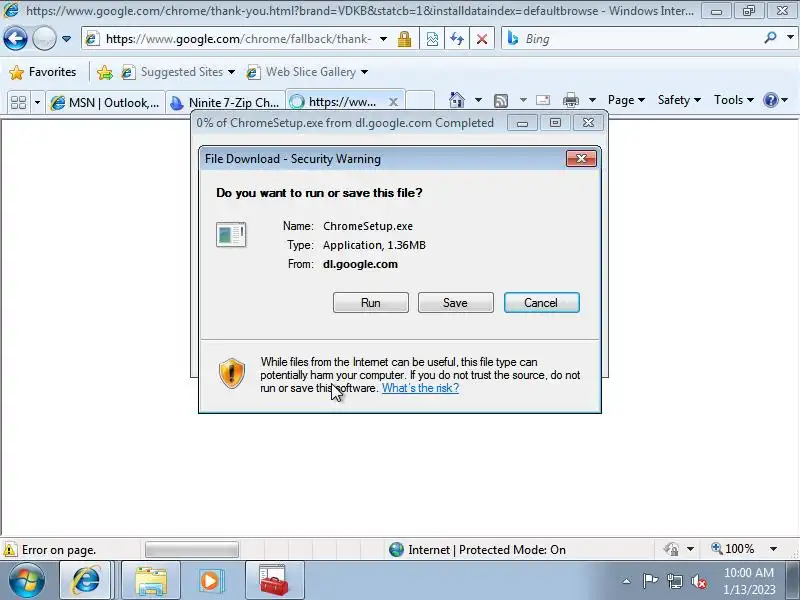Switch to the Ninite 7-Zip Chrome tab
Image resolution: width=800 pixels, height=600 pixels.
point(225,103)
